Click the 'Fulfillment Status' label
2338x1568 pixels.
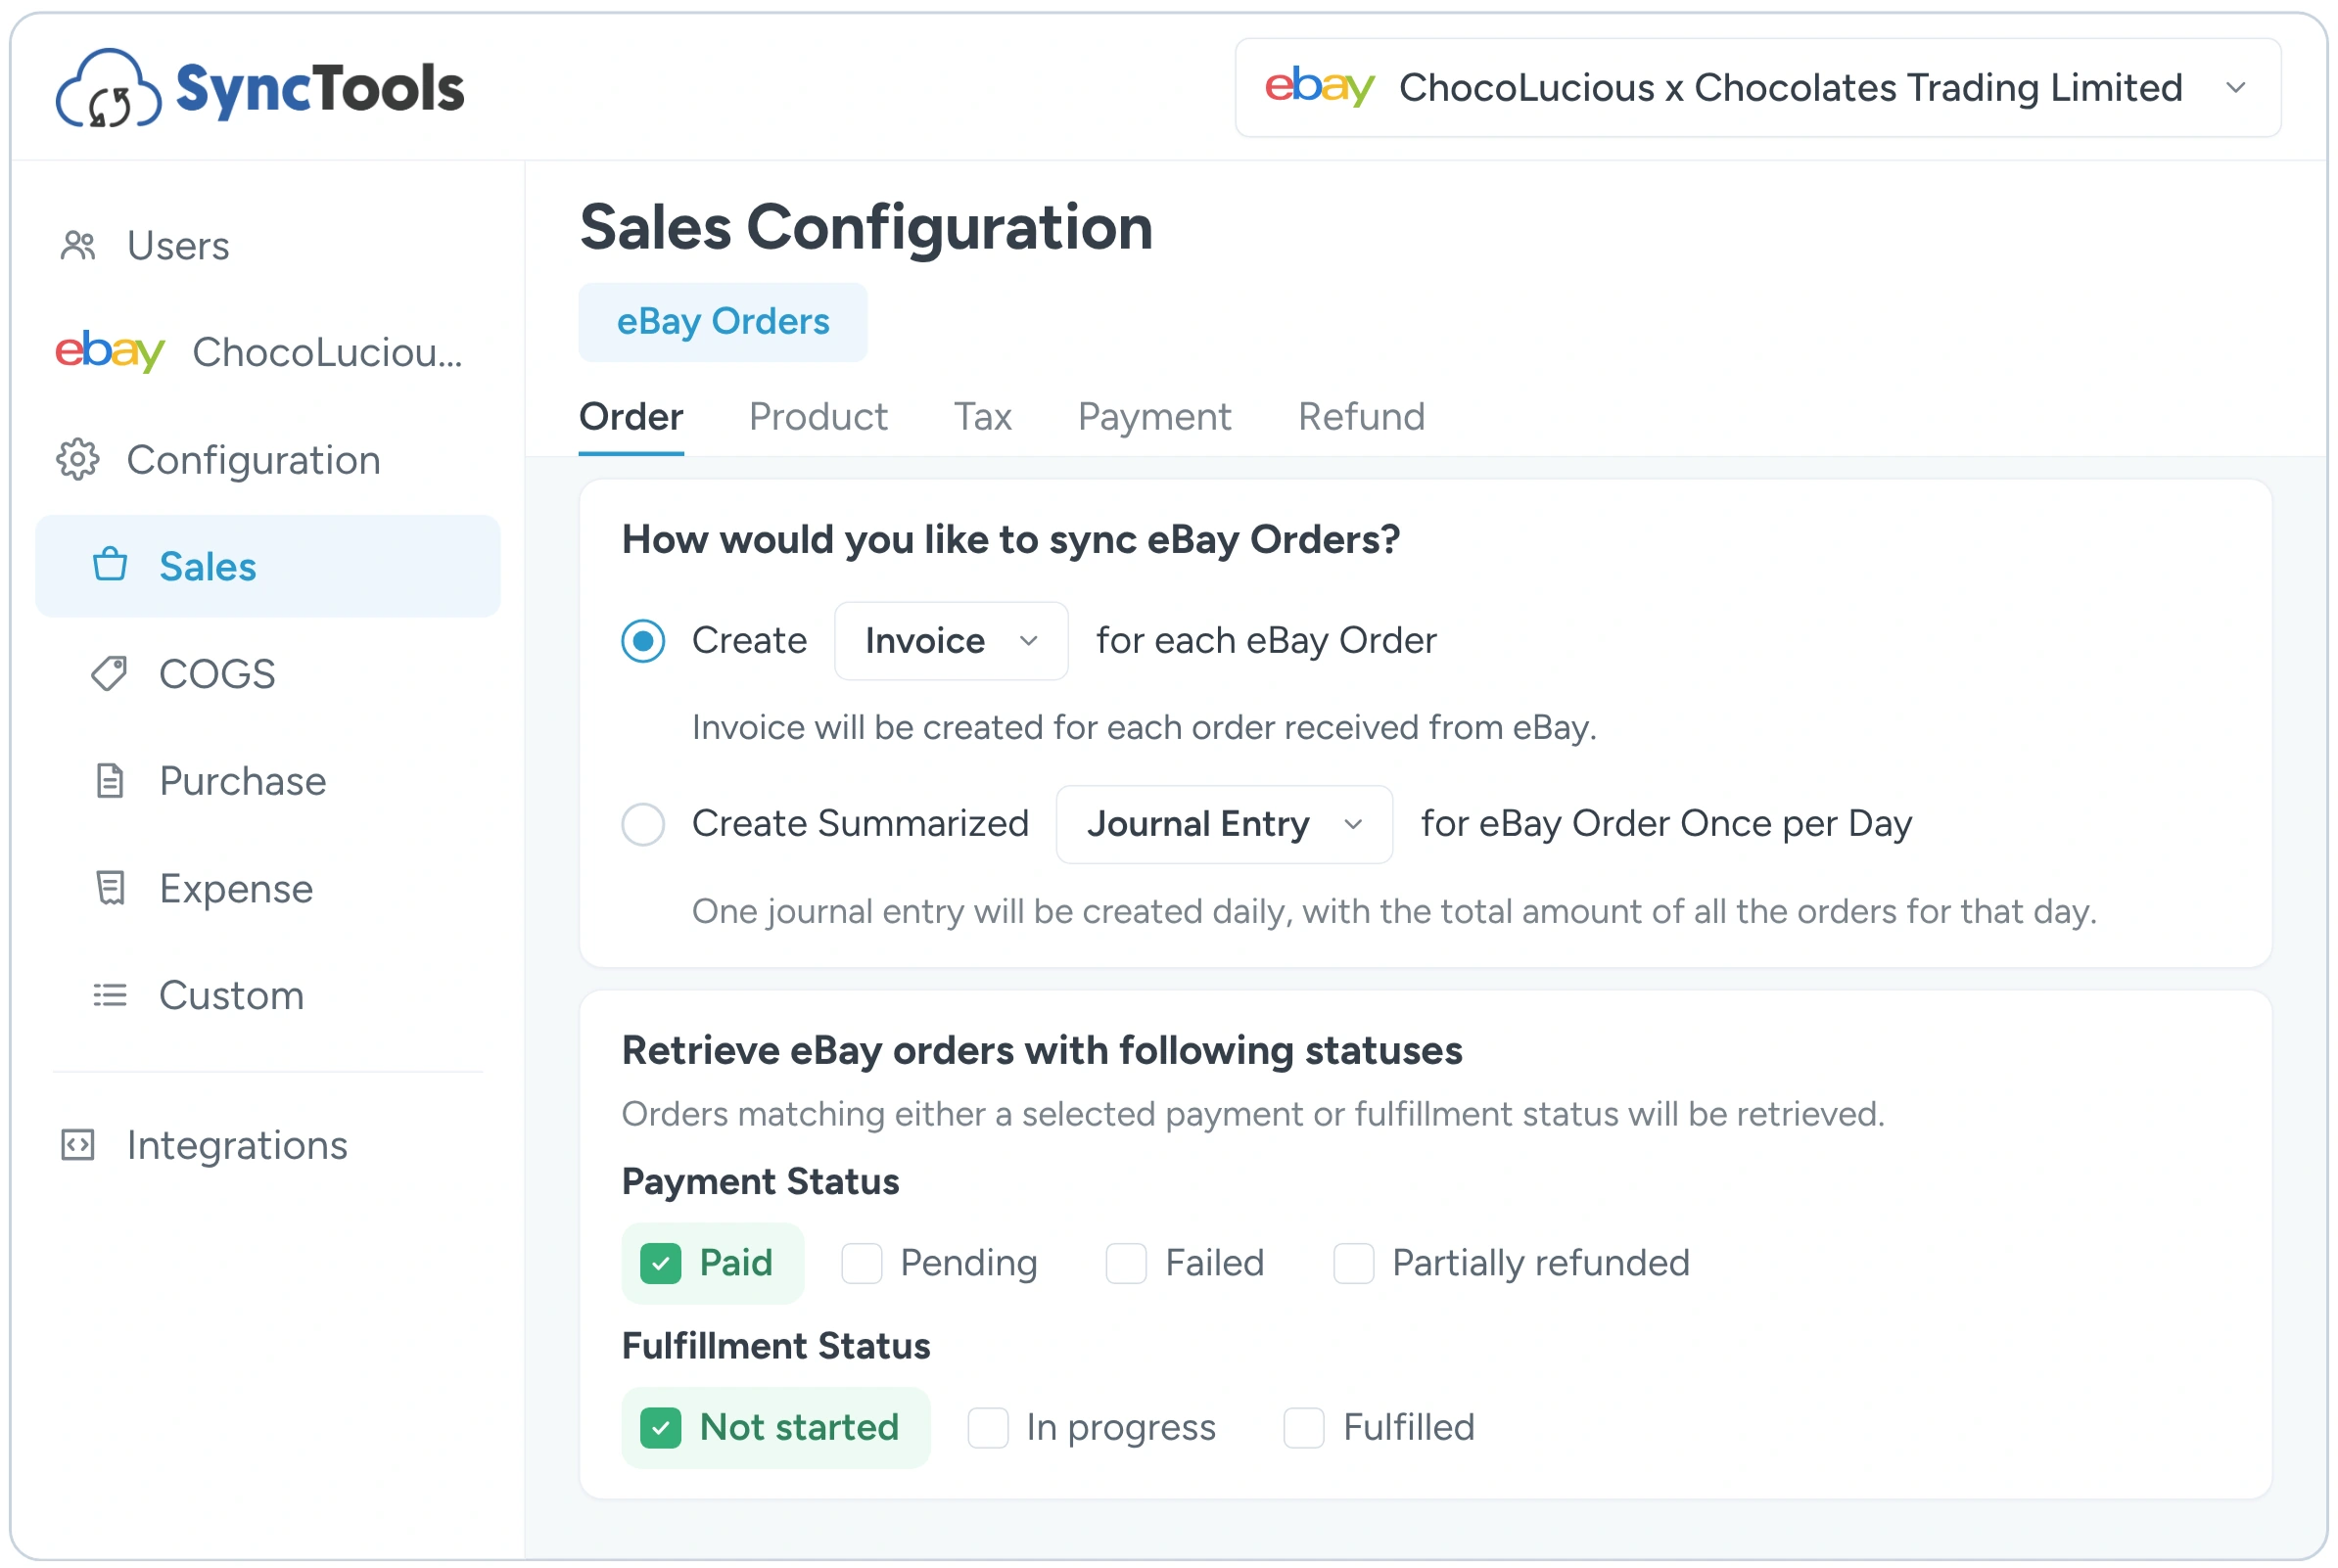(776, 1345)
